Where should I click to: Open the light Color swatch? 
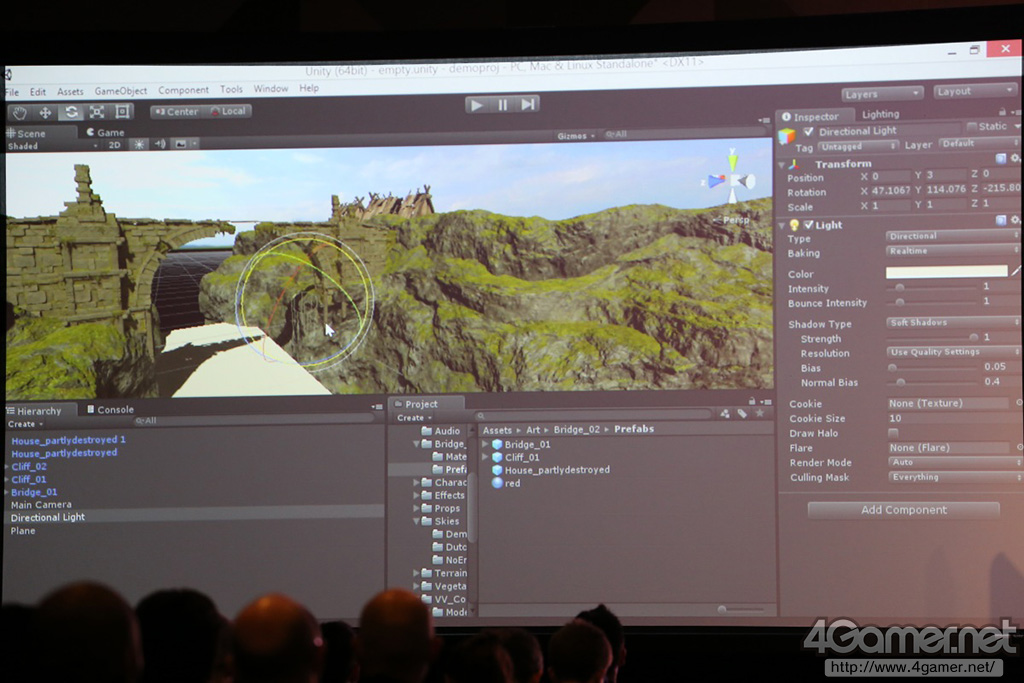click(946, 271)
